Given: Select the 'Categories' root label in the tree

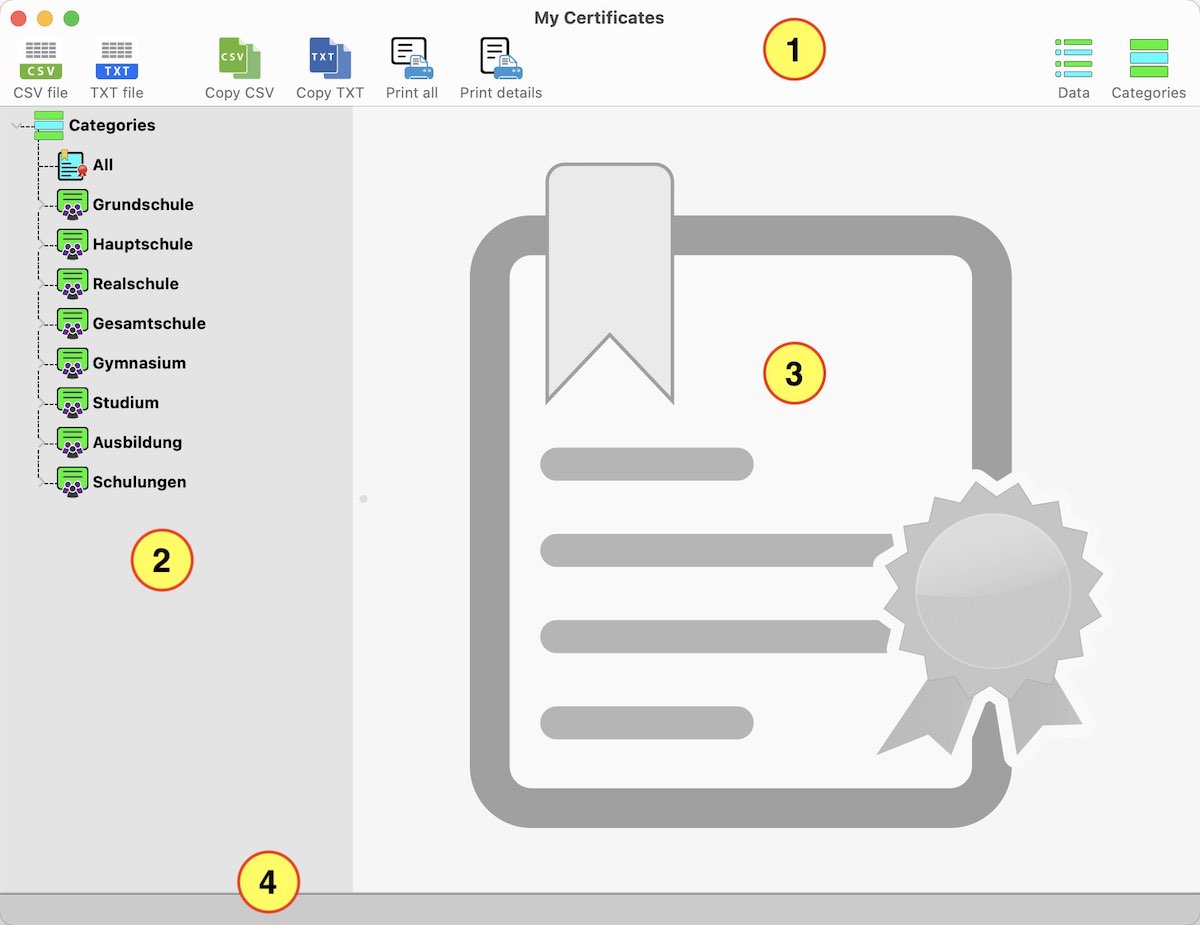Looking at the screenshot, I should (112, 125).
